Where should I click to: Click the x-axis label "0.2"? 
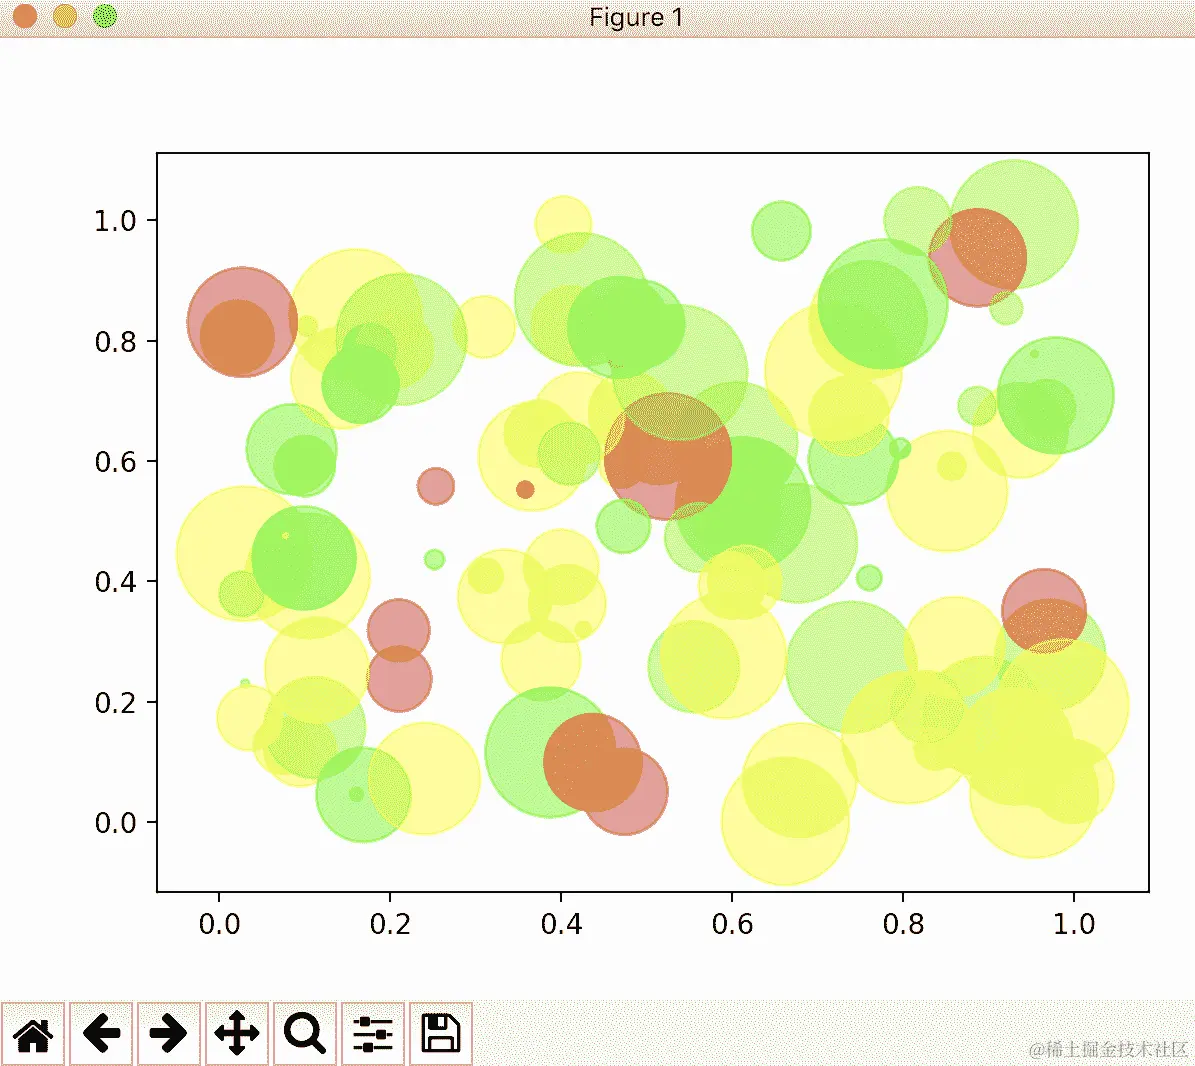pyautogui.click(x=390, y=924)
